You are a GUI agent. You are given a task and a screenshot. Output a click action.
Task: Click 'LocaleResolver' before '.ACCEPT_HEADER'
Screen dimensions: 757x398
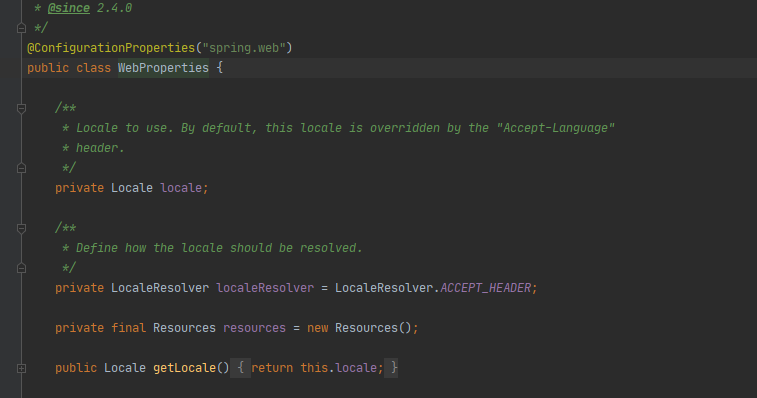coord(384,288)
